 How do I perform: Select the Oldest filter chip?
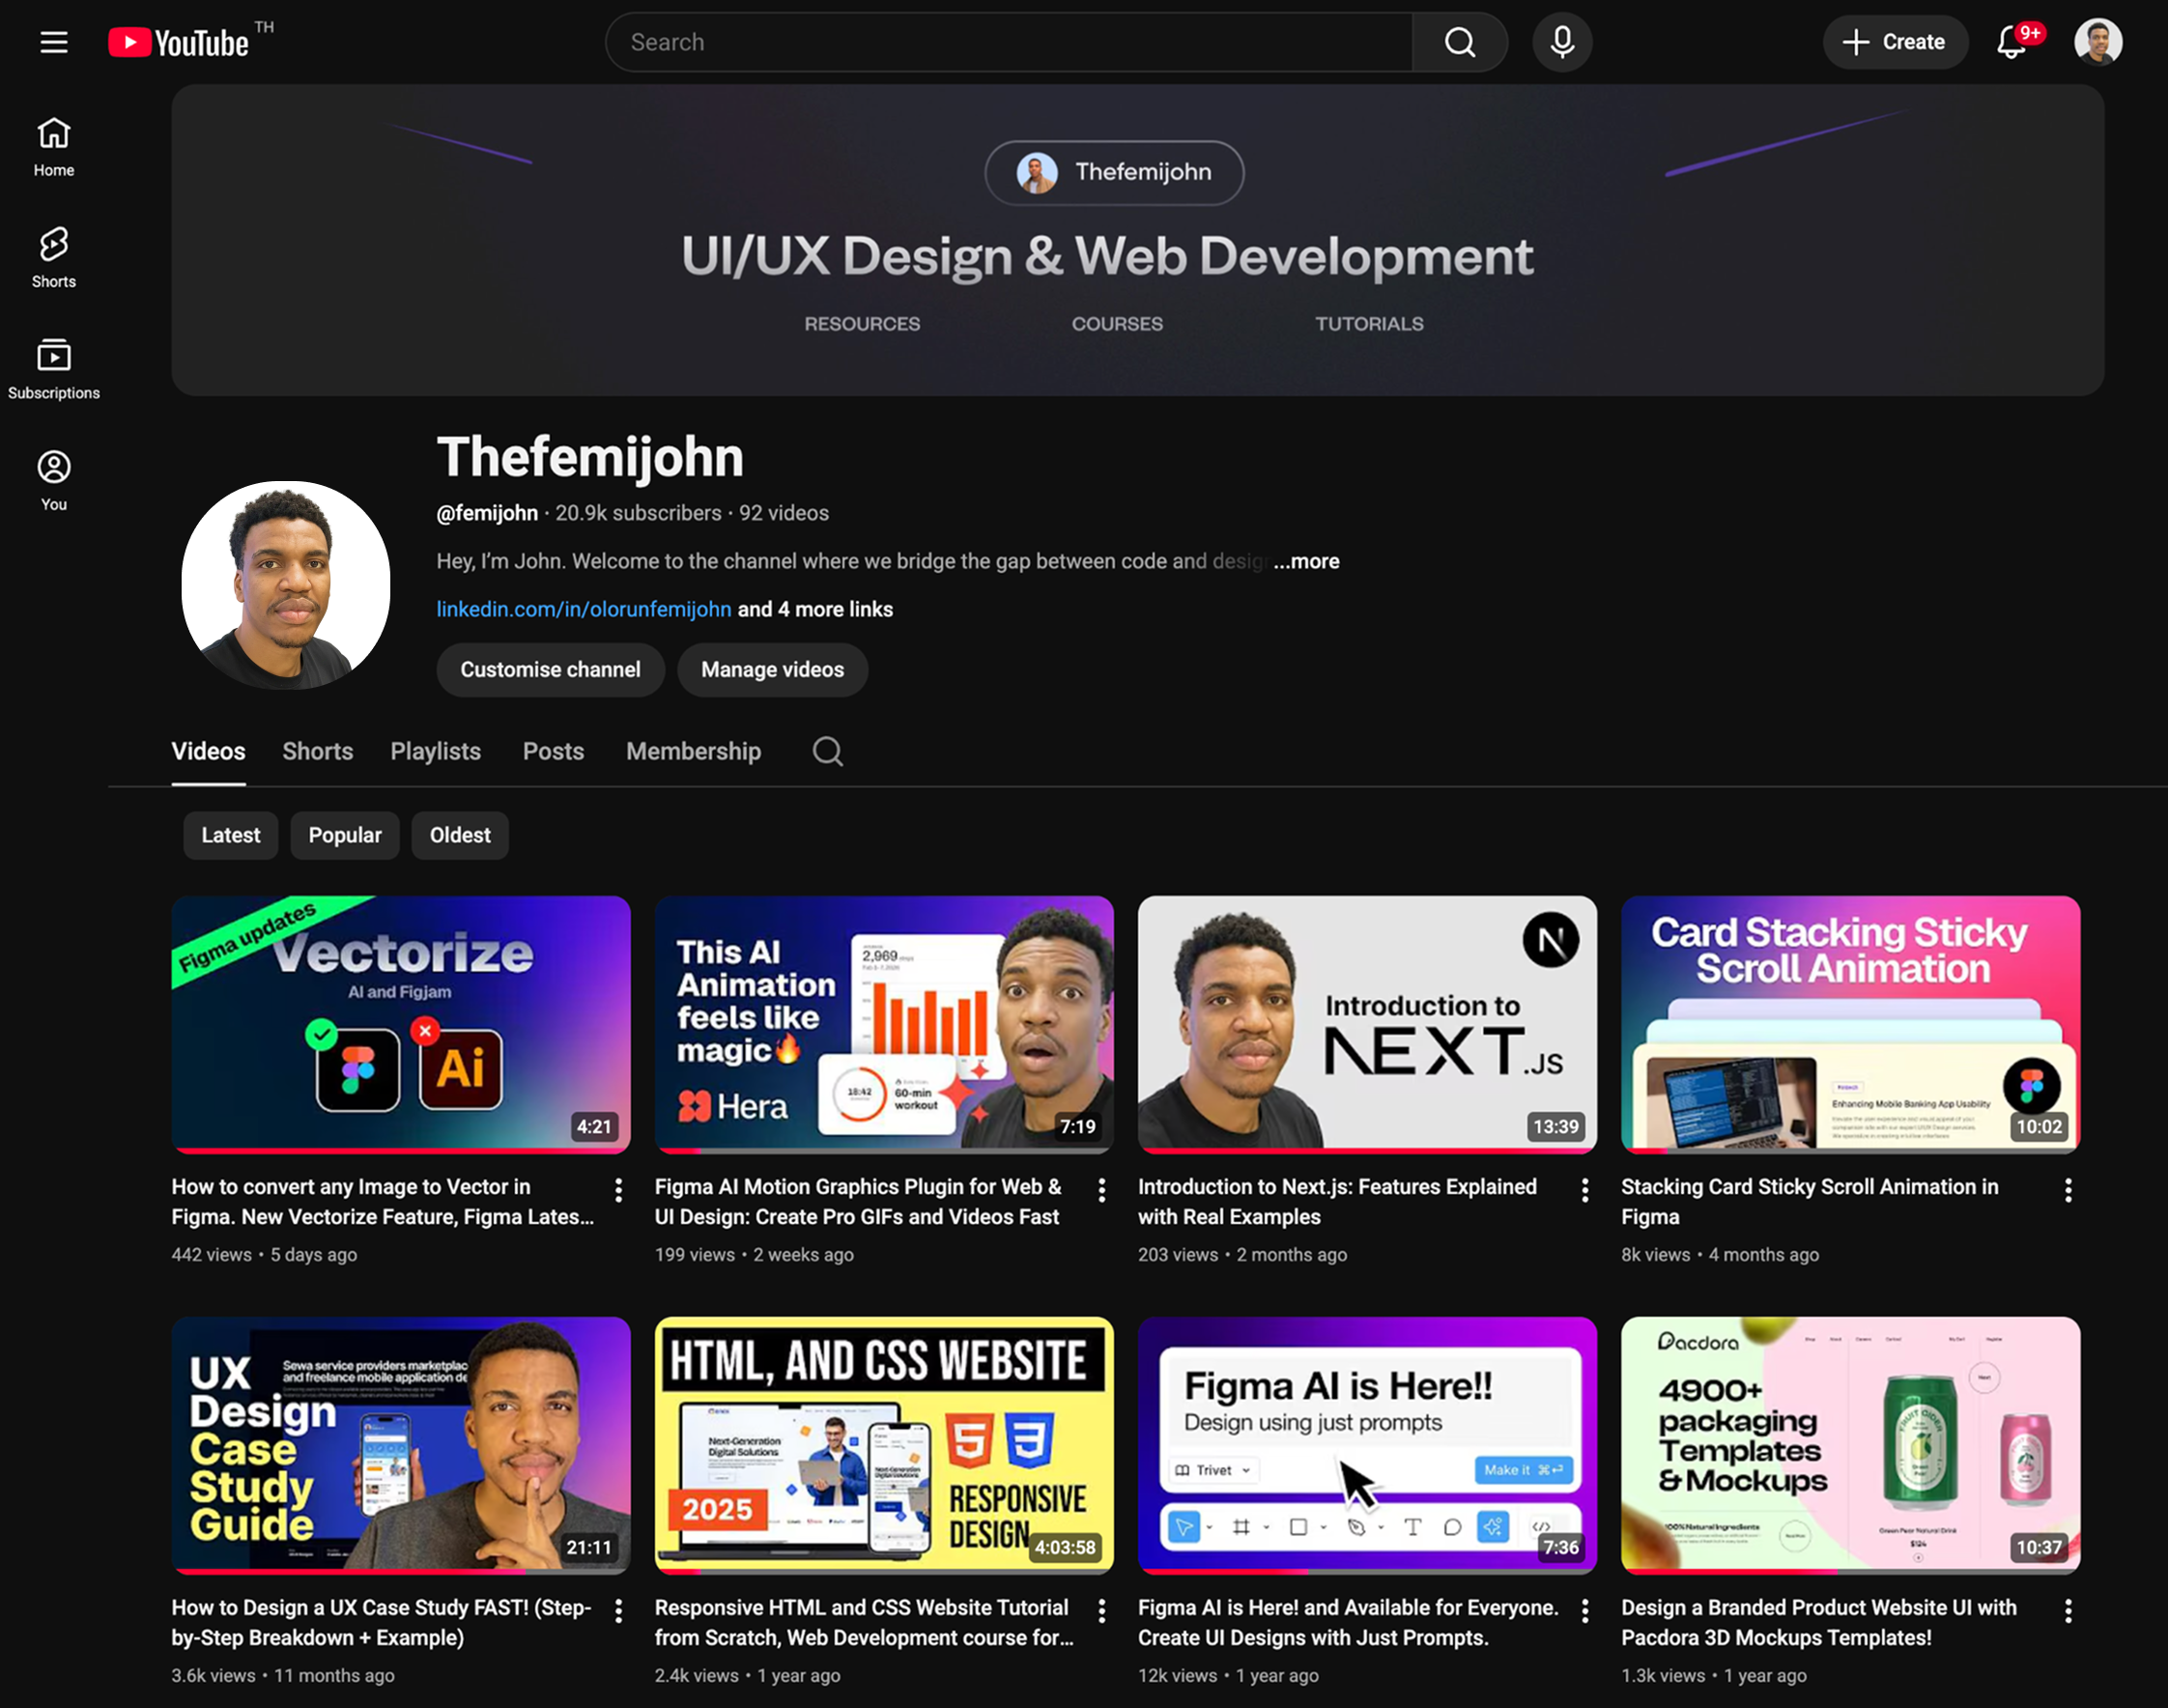(460, 835)
